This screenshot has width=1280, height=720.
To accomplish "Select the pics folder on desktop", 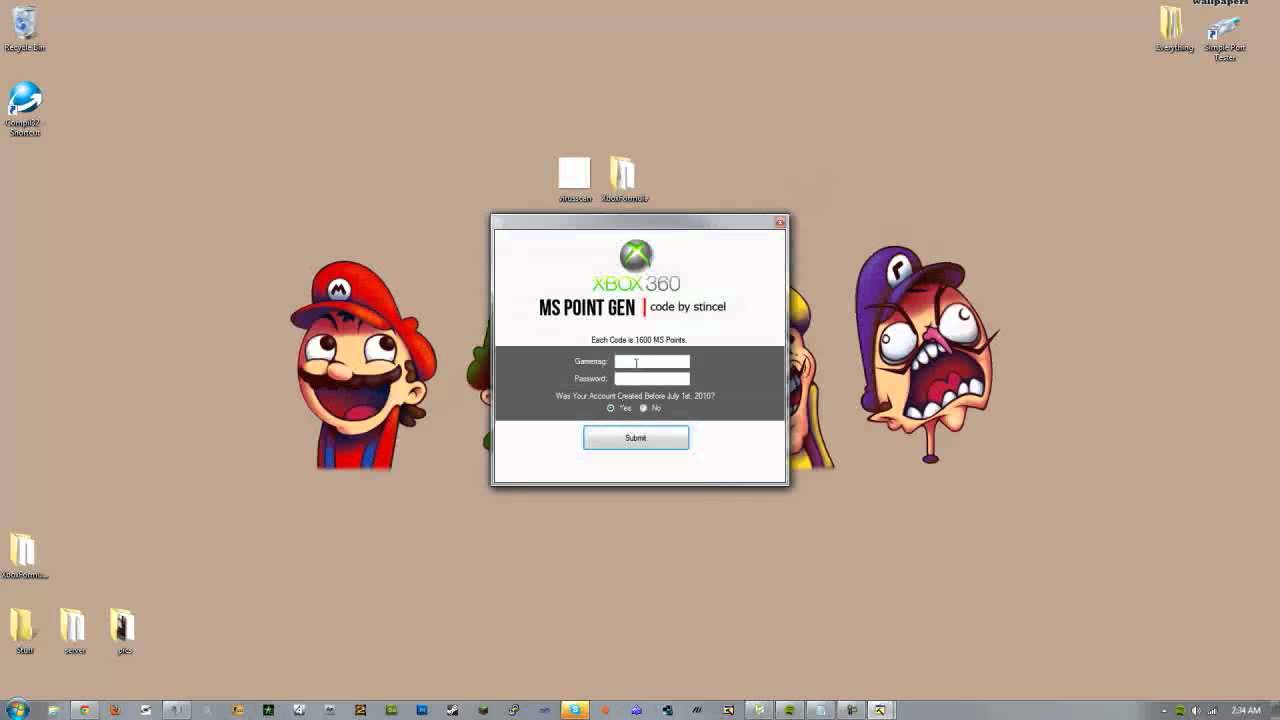I will 123,632.
